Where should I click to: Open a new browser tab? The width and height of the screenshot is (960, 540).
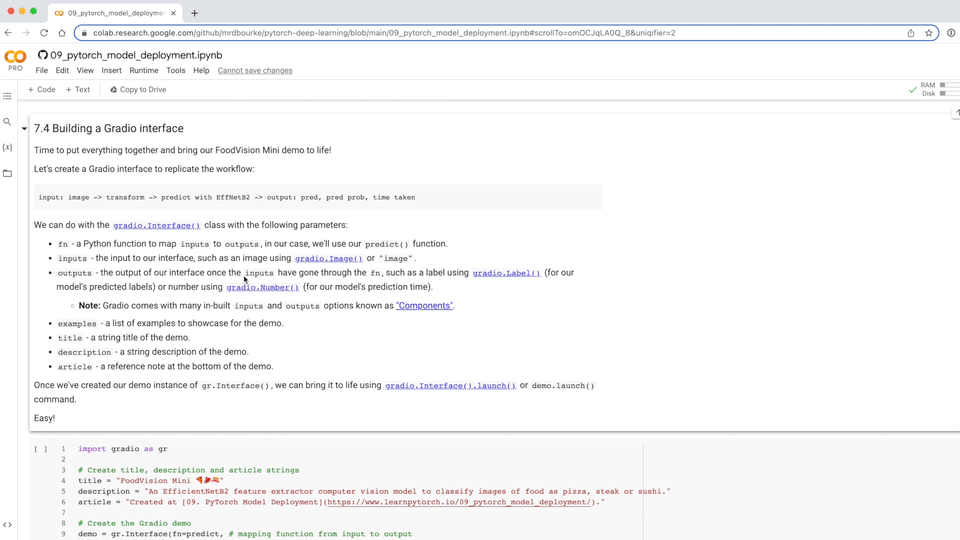pos(194,13)
